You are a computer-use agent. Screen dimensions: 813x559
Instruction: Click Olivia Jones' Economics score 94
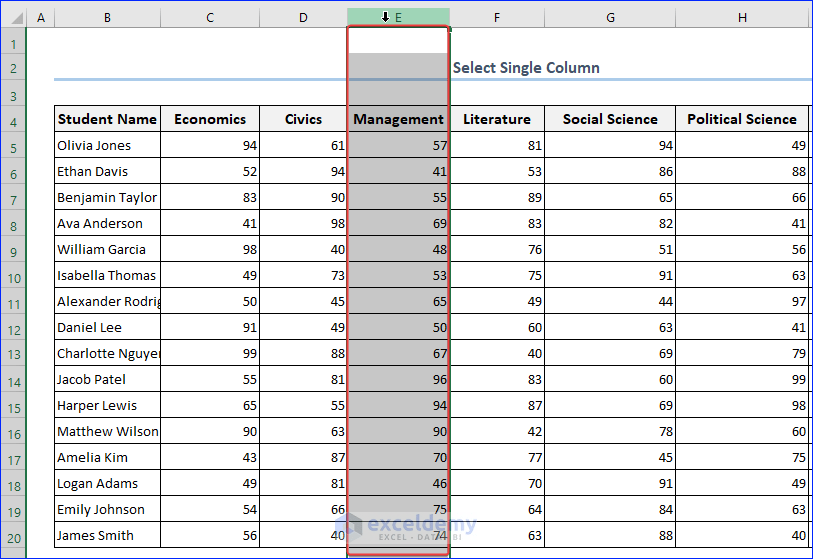pyautogui.click(x=210, y=145)
